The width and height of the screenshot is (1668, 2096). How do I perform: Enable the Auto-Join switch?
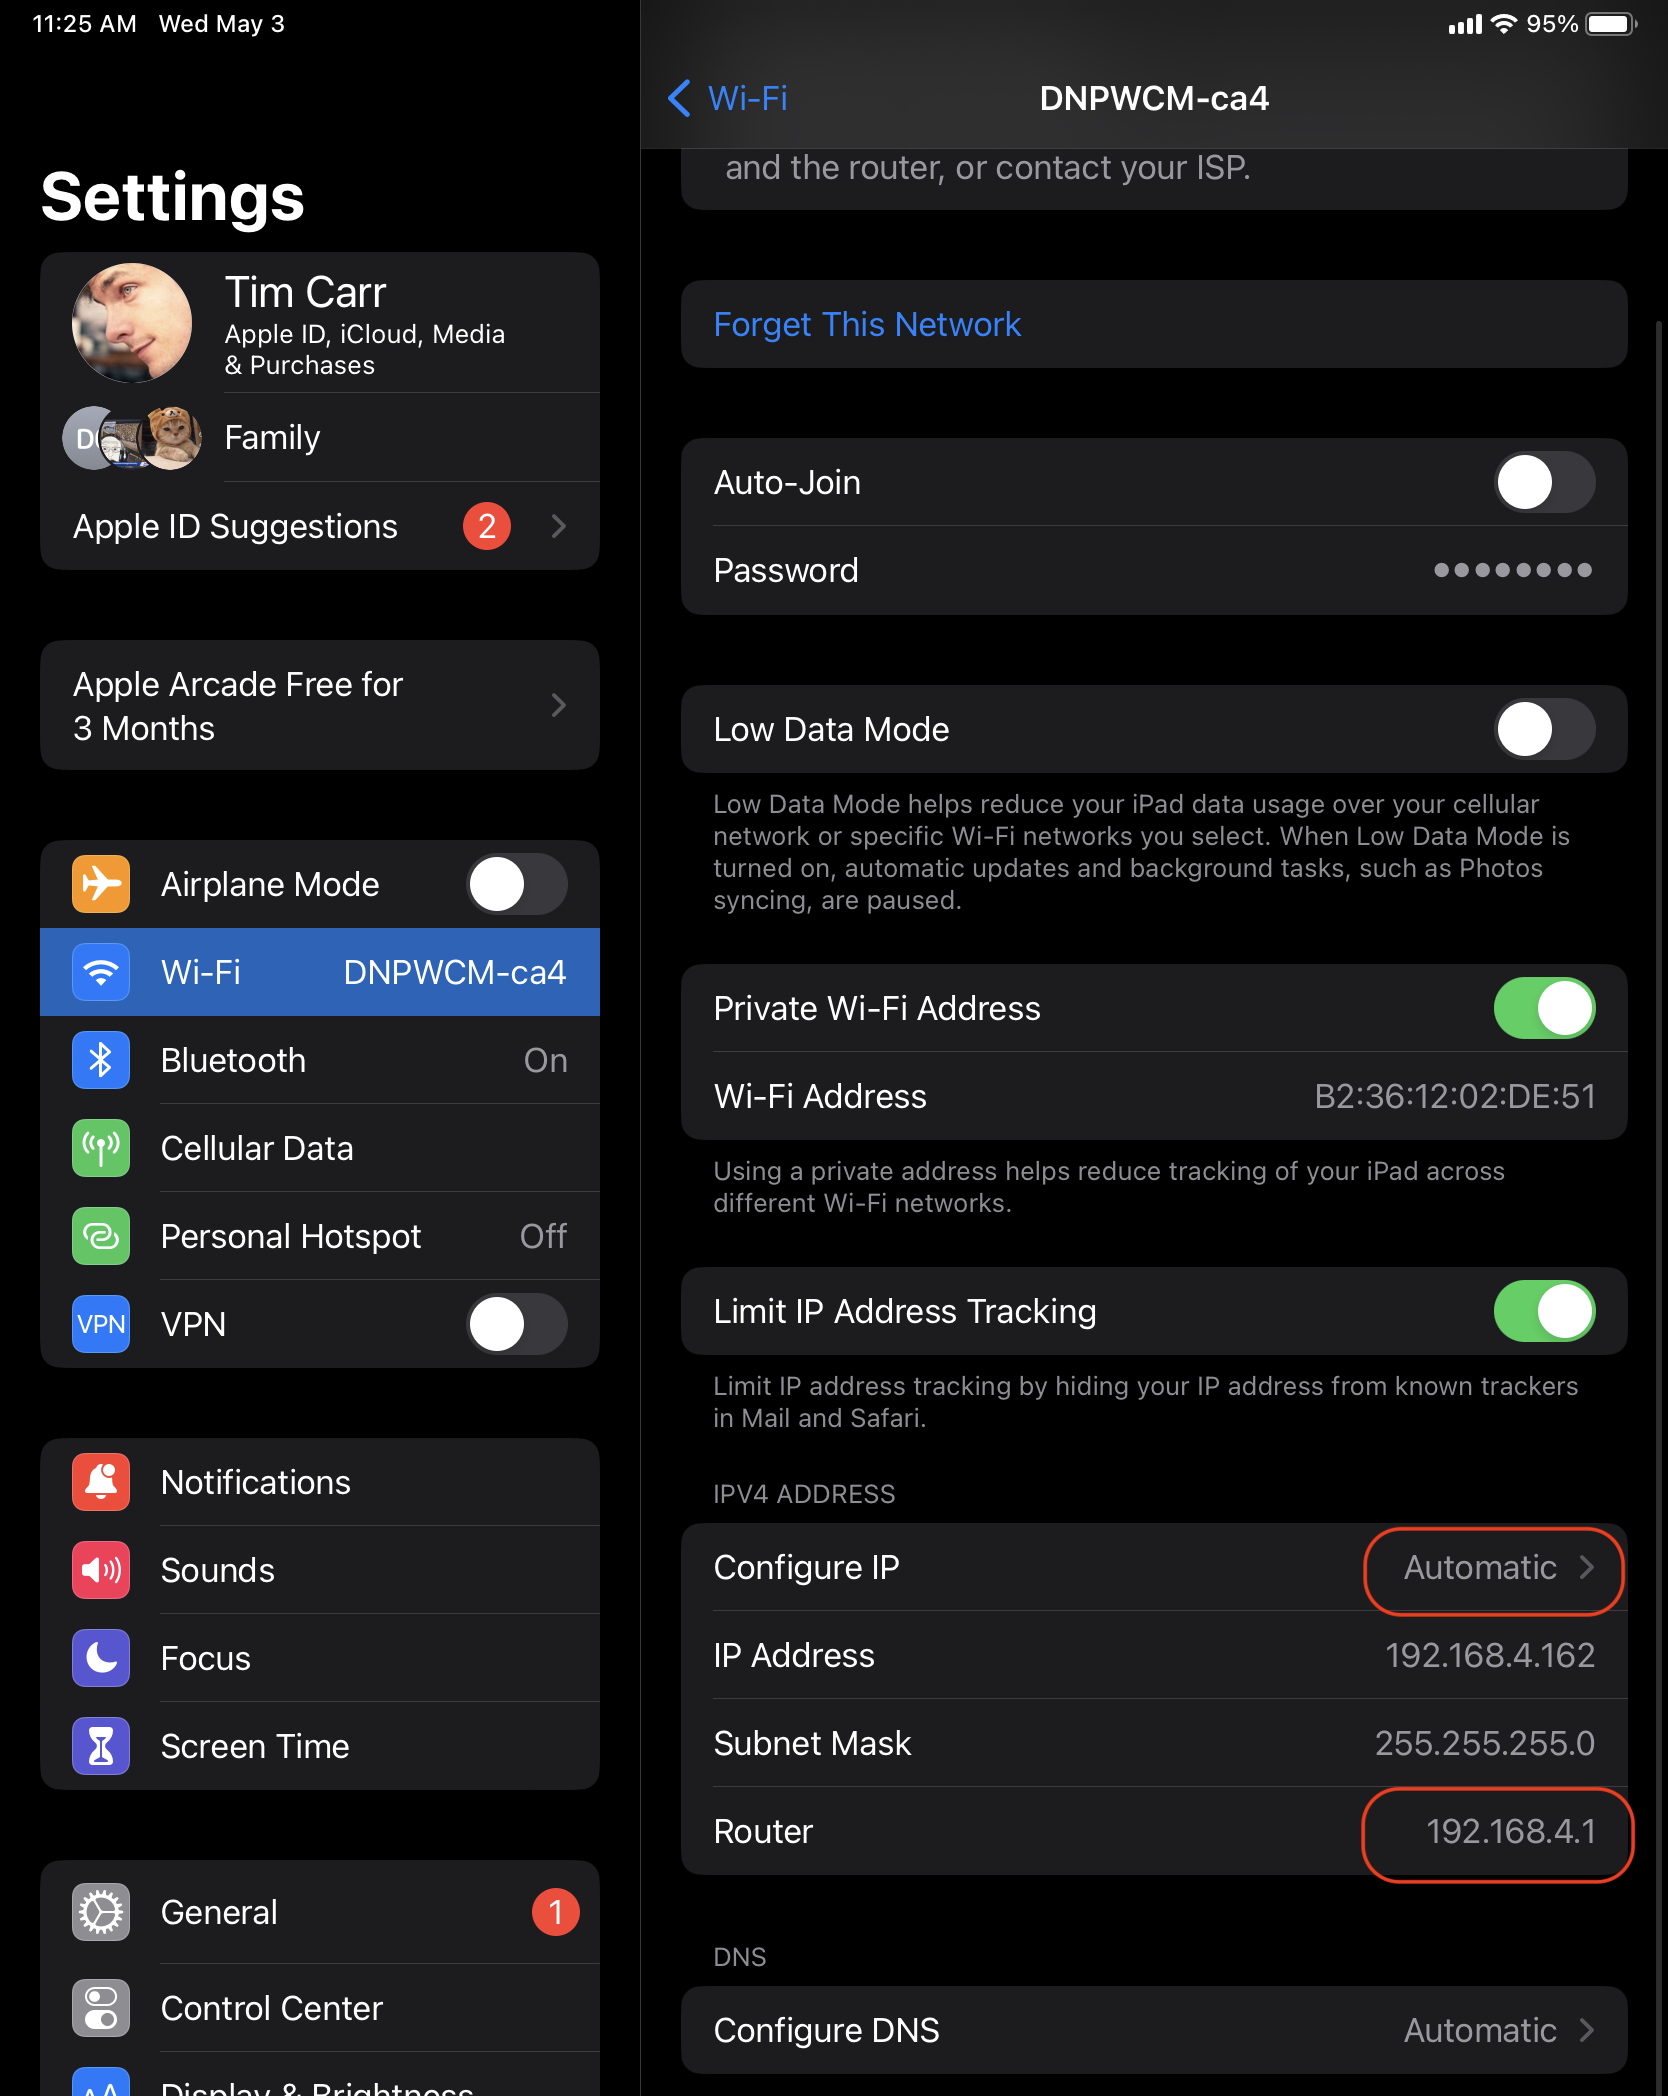pos(1544,482)
